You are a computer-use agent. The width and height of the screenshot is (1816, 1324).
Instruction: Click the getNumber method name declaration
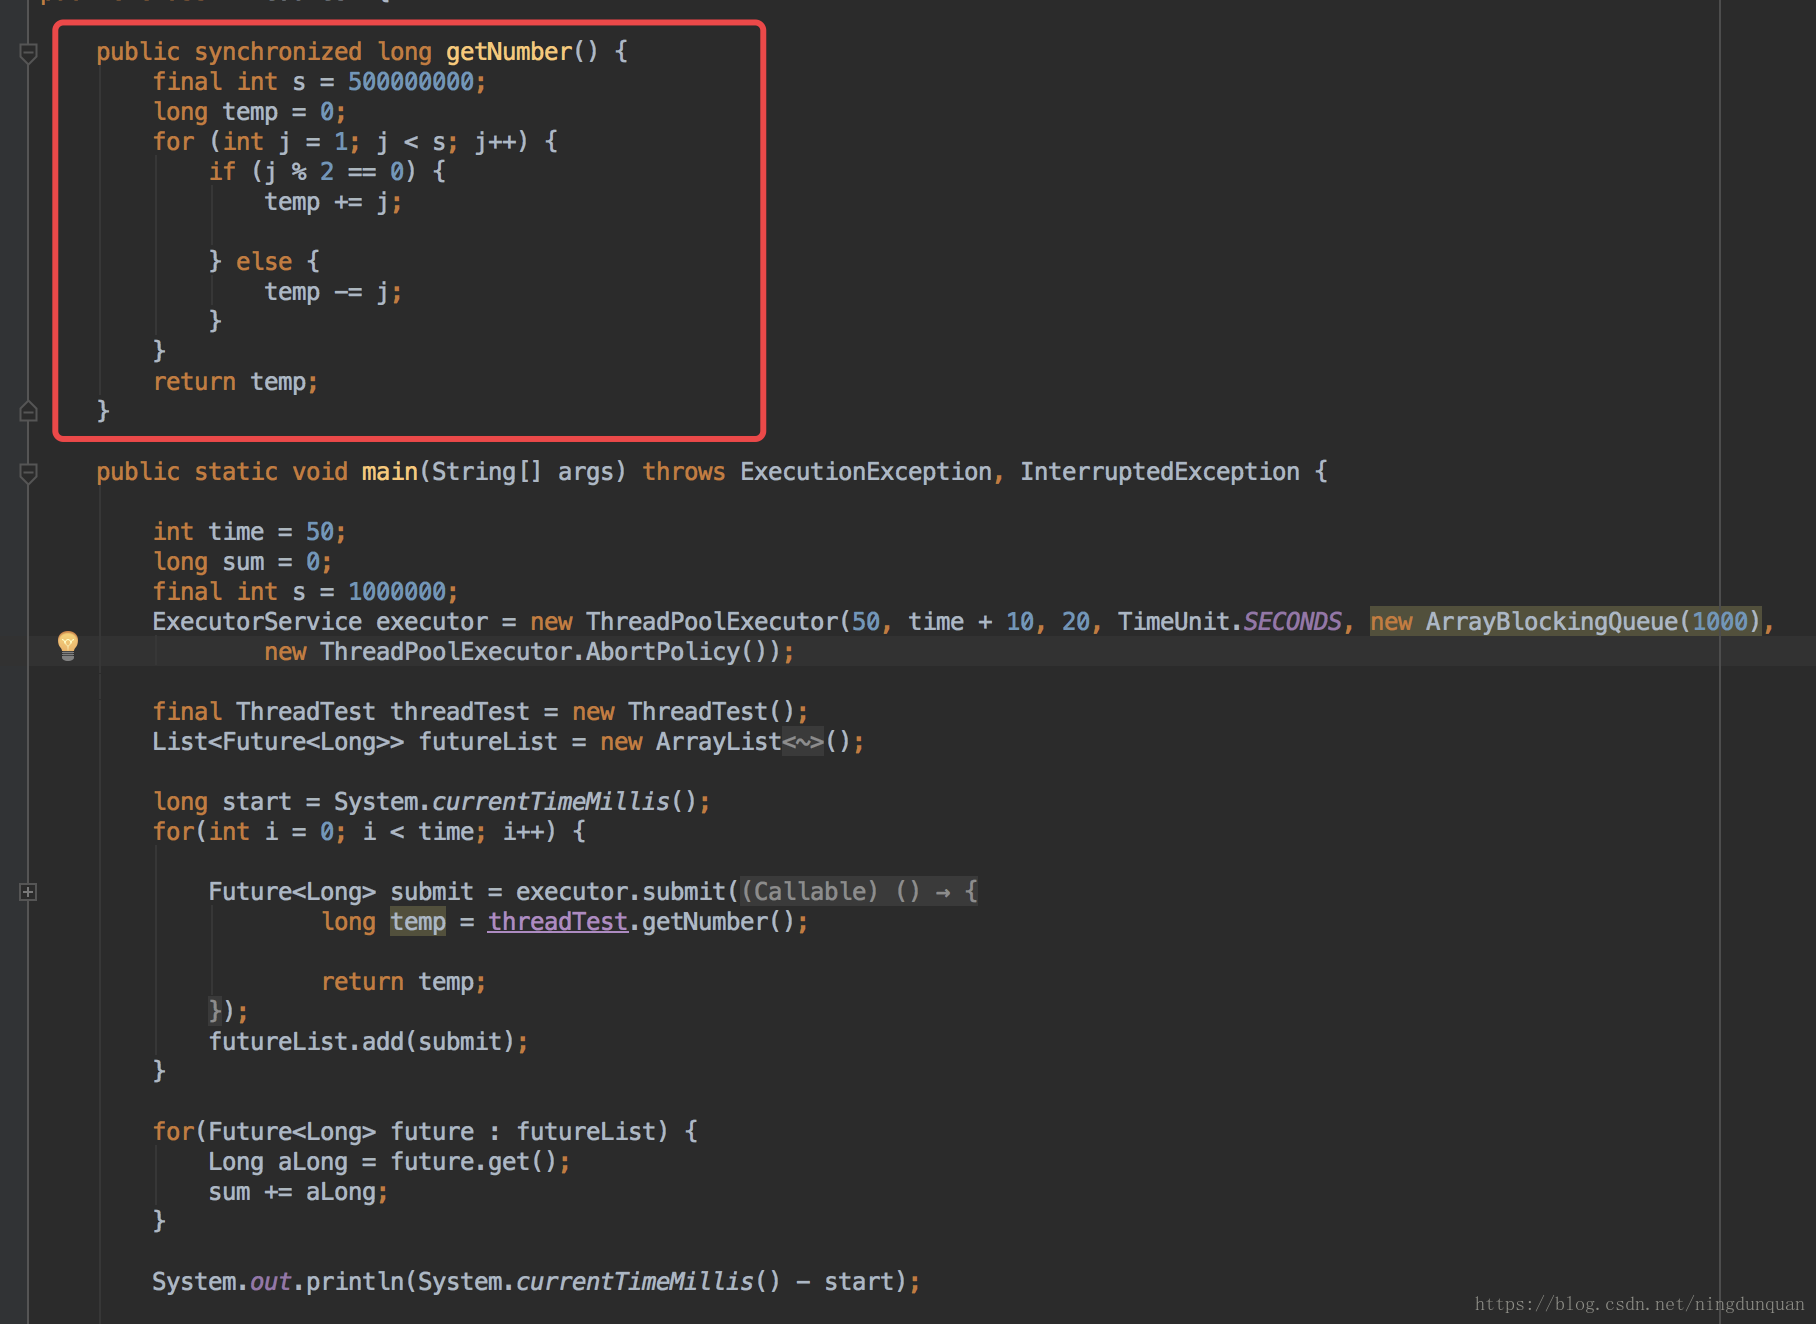(x=509, y=52)
